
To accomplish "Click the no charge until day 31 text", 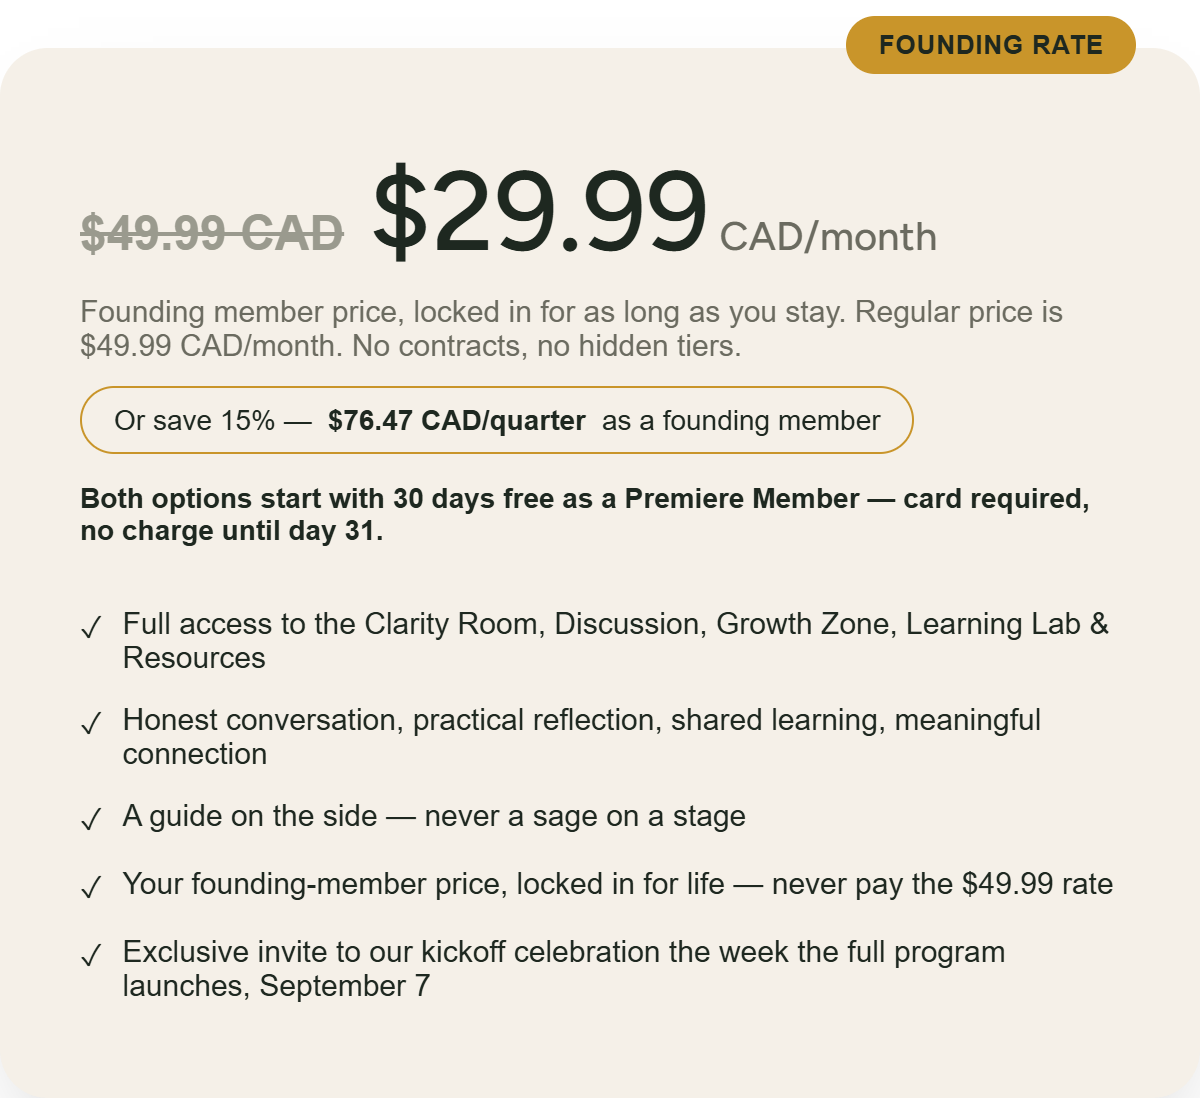I will (x=231, y=531).
